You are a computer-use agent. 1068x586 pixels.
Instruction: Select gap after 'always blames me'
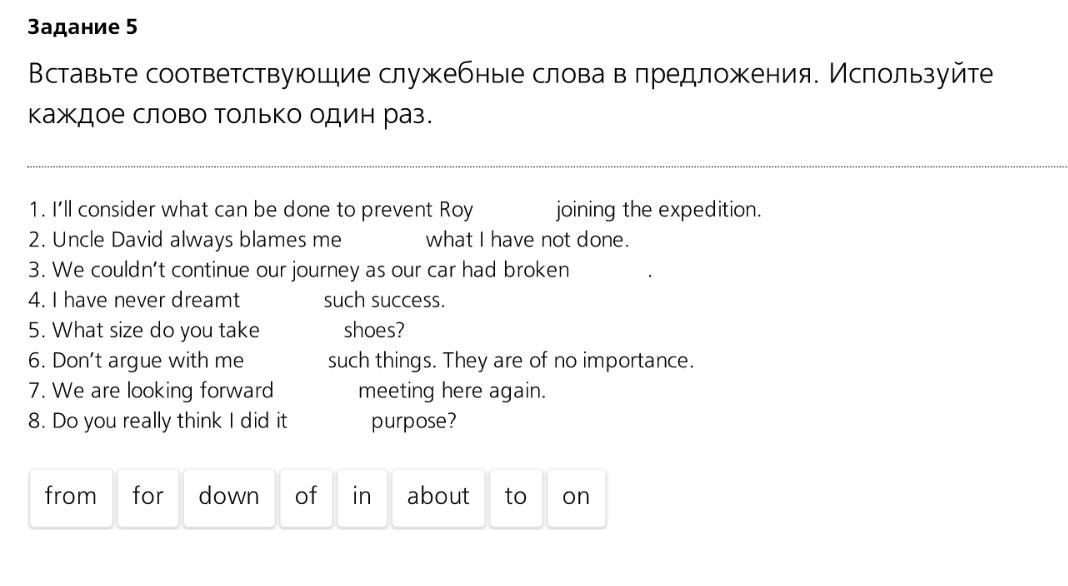pos(383,240)
